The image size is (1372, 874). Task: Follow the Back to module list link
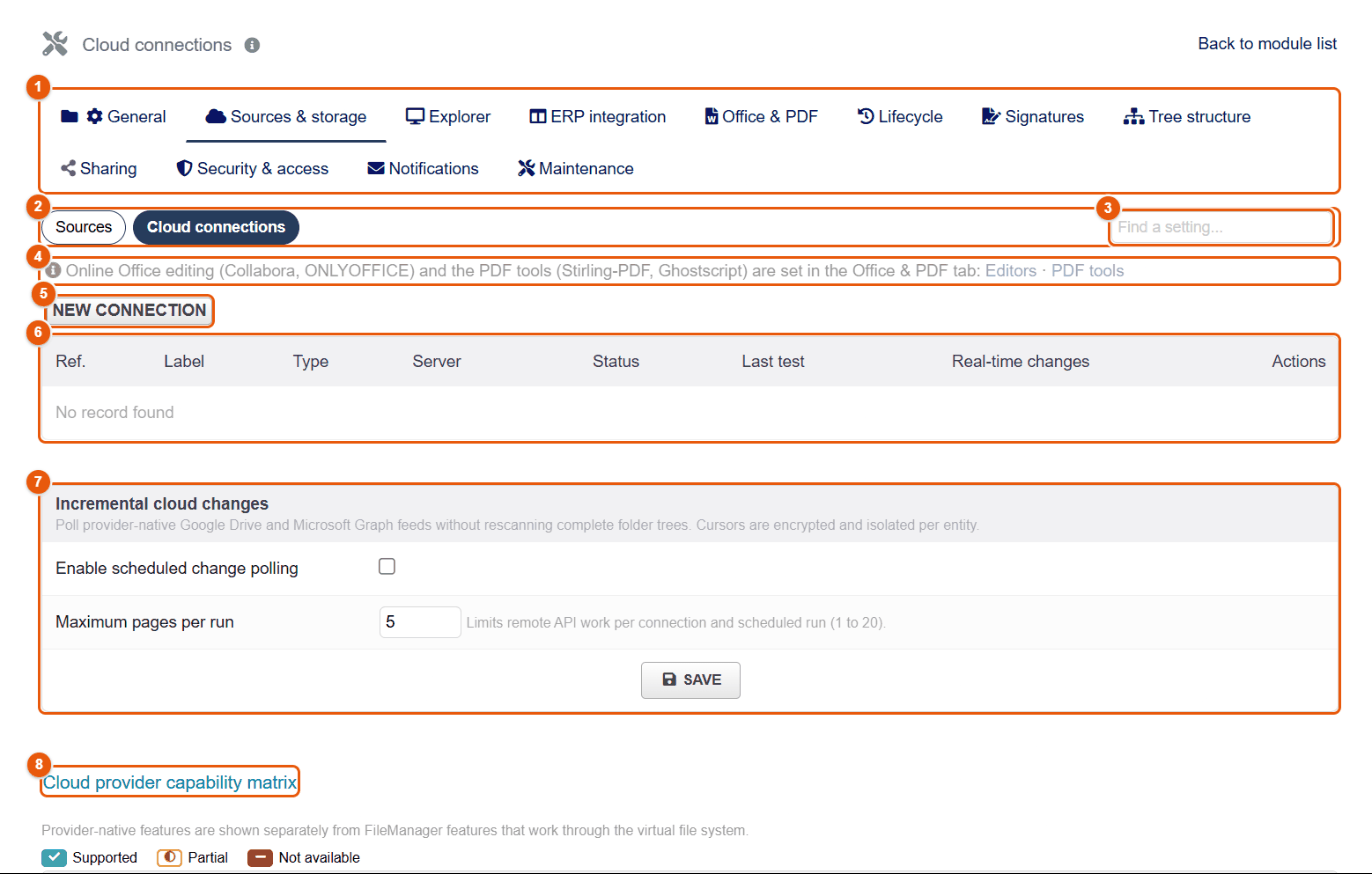click(1268, 44)
